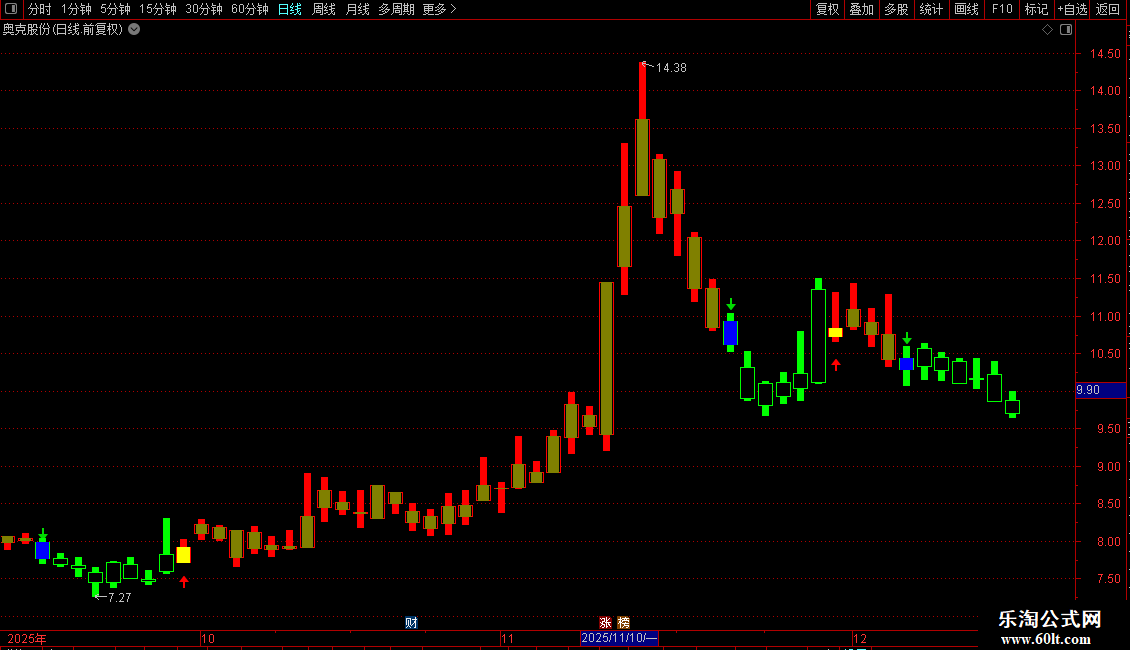Image resolution: width=1130 pixels, height=650 pixels.
Task: Click the 7.27 low price label
Action: point(120,597)
